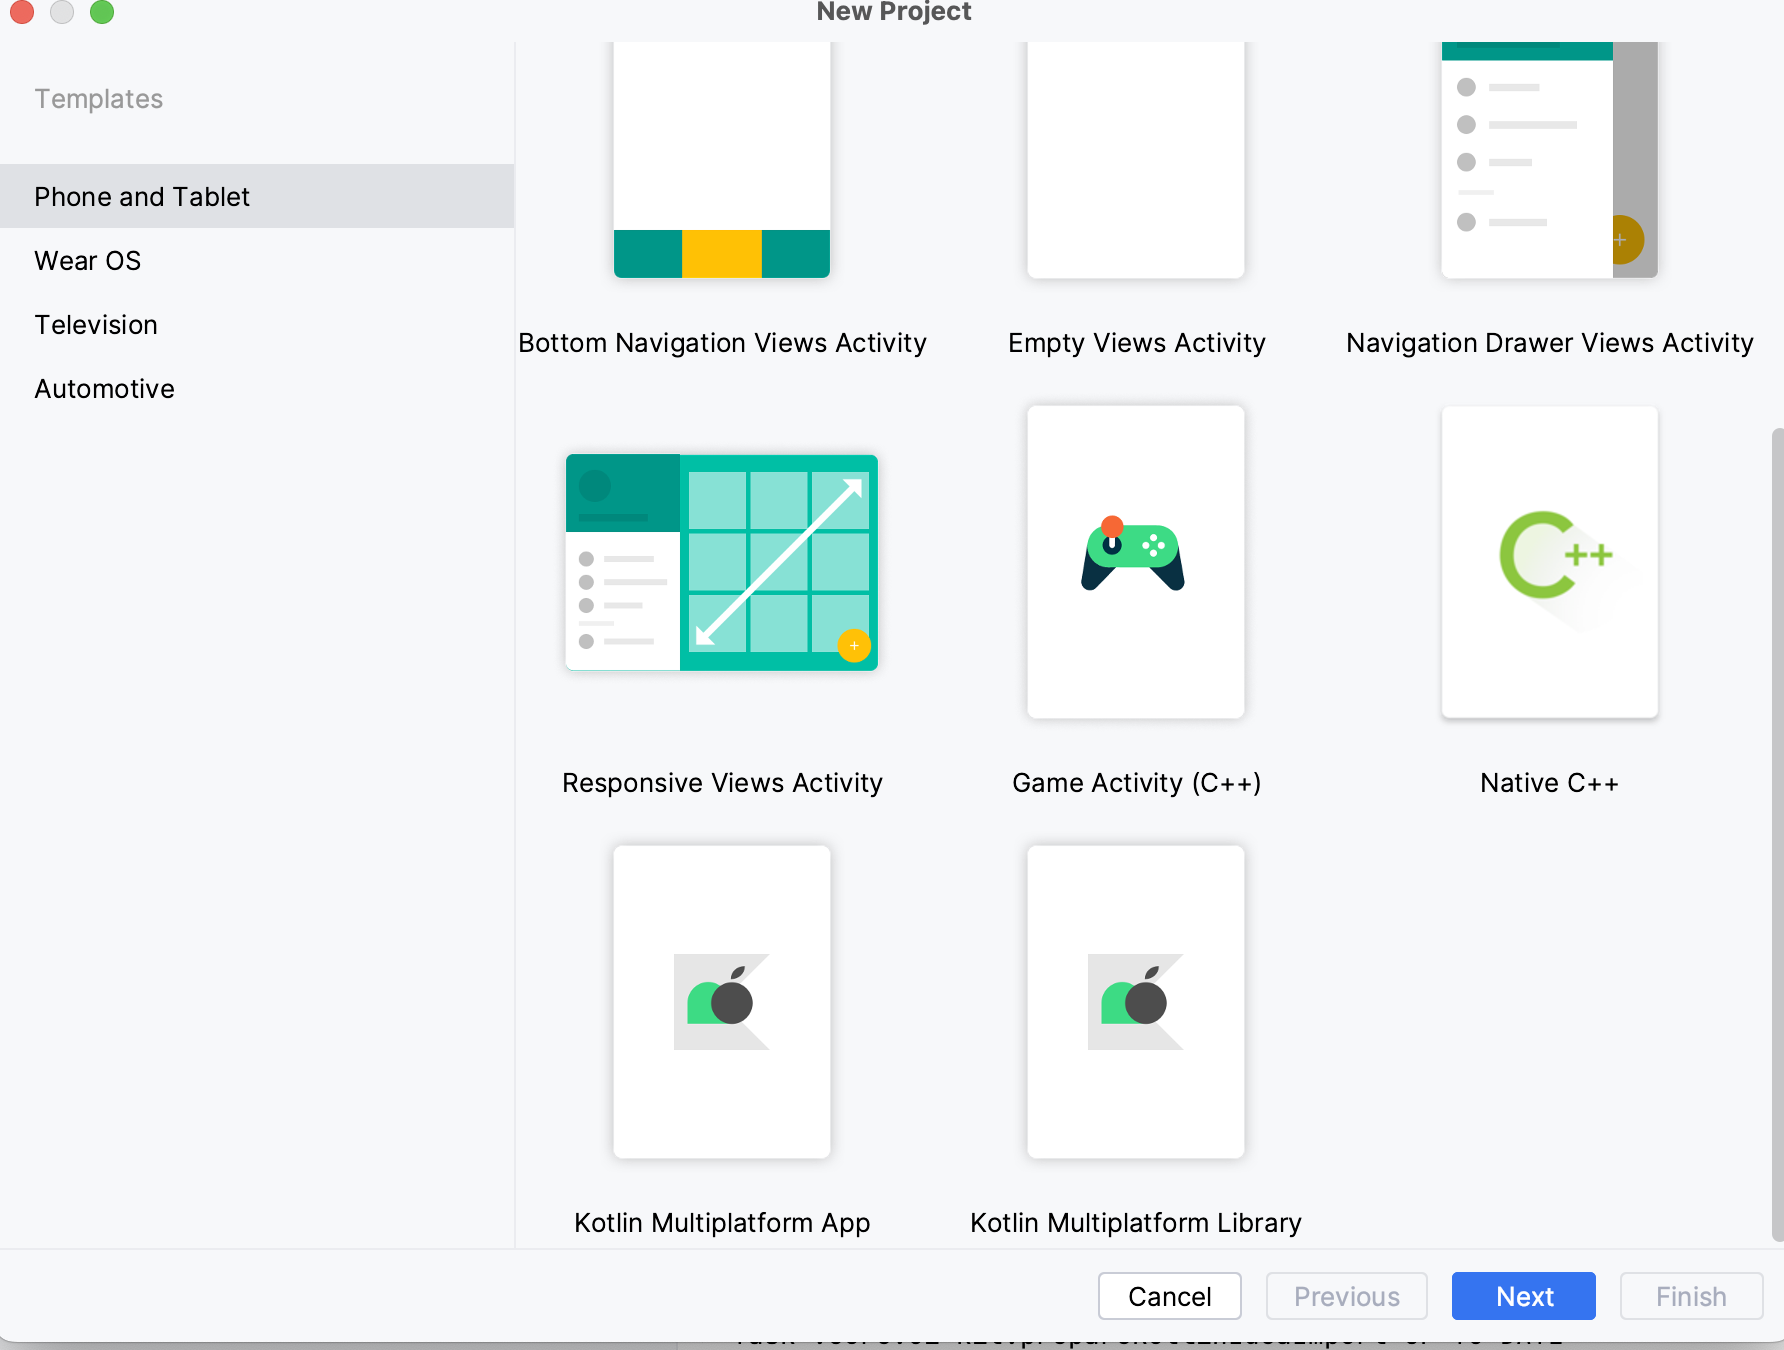This screenshot has width=1784, height=1350.
Task: Select the Game Activity (C++) template
Action: pyautogui.click(x=1135, y=562)
